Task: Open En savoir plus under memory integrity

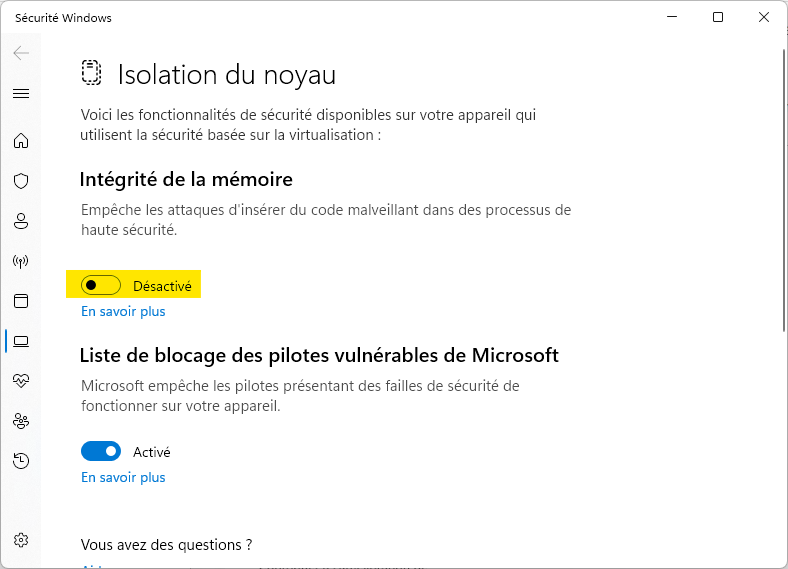Action: tap(123, 312)
